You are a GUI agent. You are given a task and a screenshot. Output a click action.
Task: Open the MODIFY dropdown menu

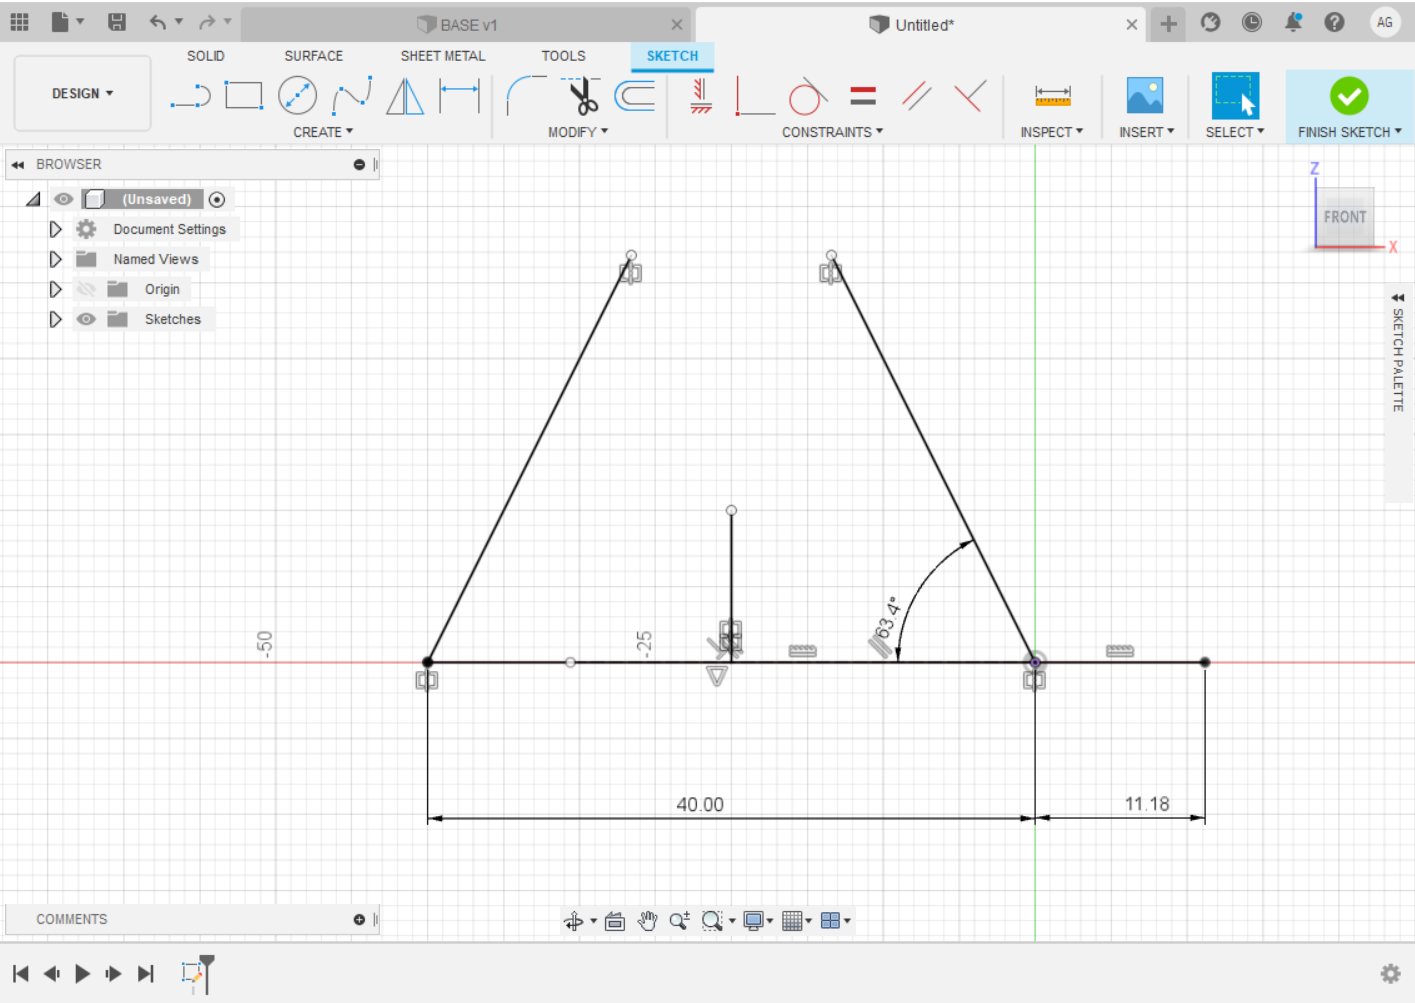click(578, 132)
